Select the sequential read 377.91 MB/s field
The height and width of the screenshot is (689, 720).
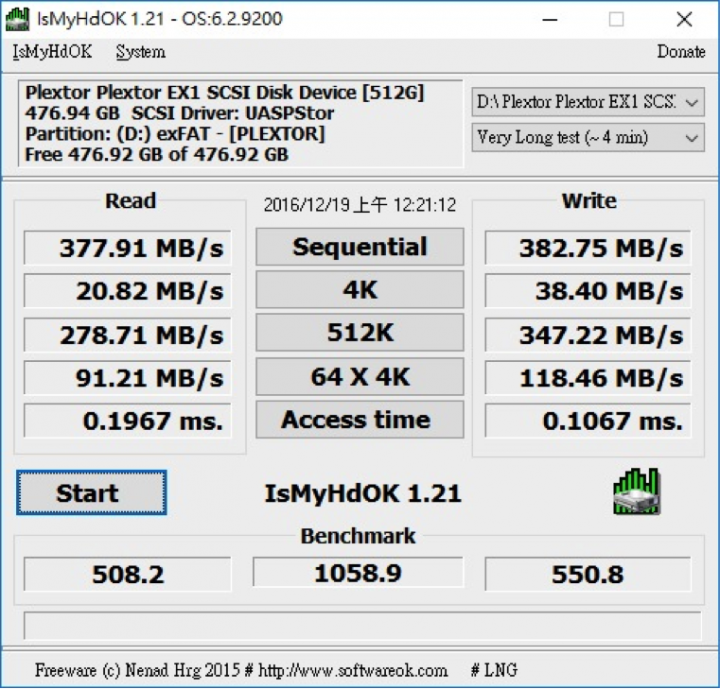click(x=127, y=248)
